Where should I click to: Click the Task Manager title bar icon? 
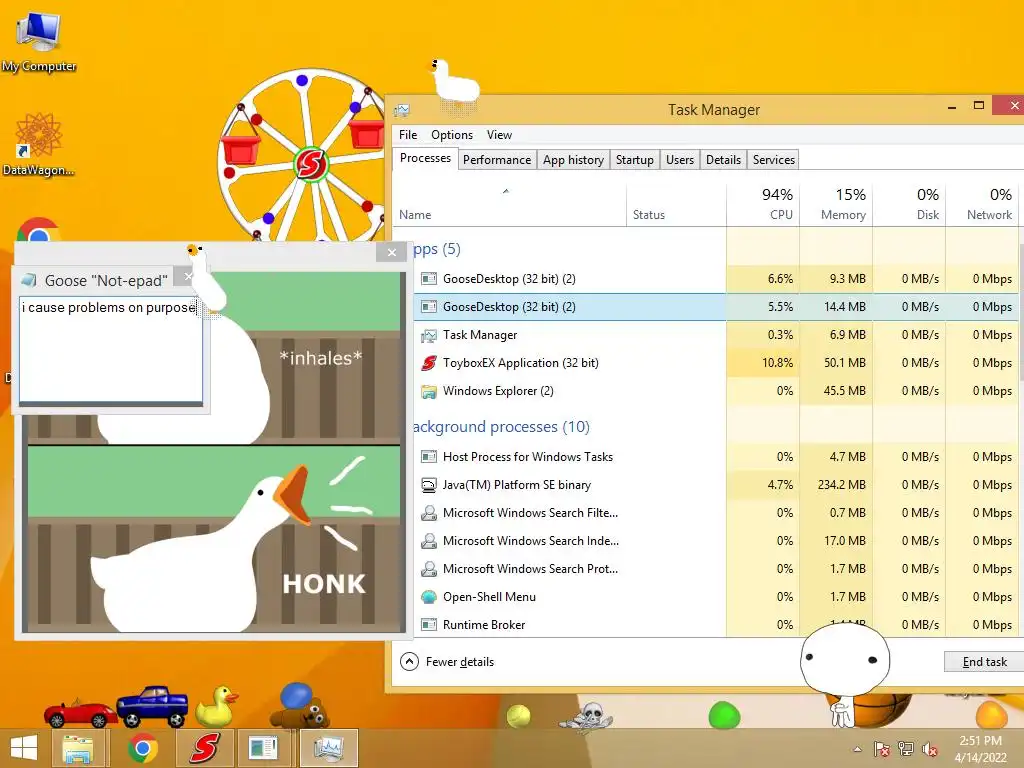pyautogui.click(x=402, y=110)
